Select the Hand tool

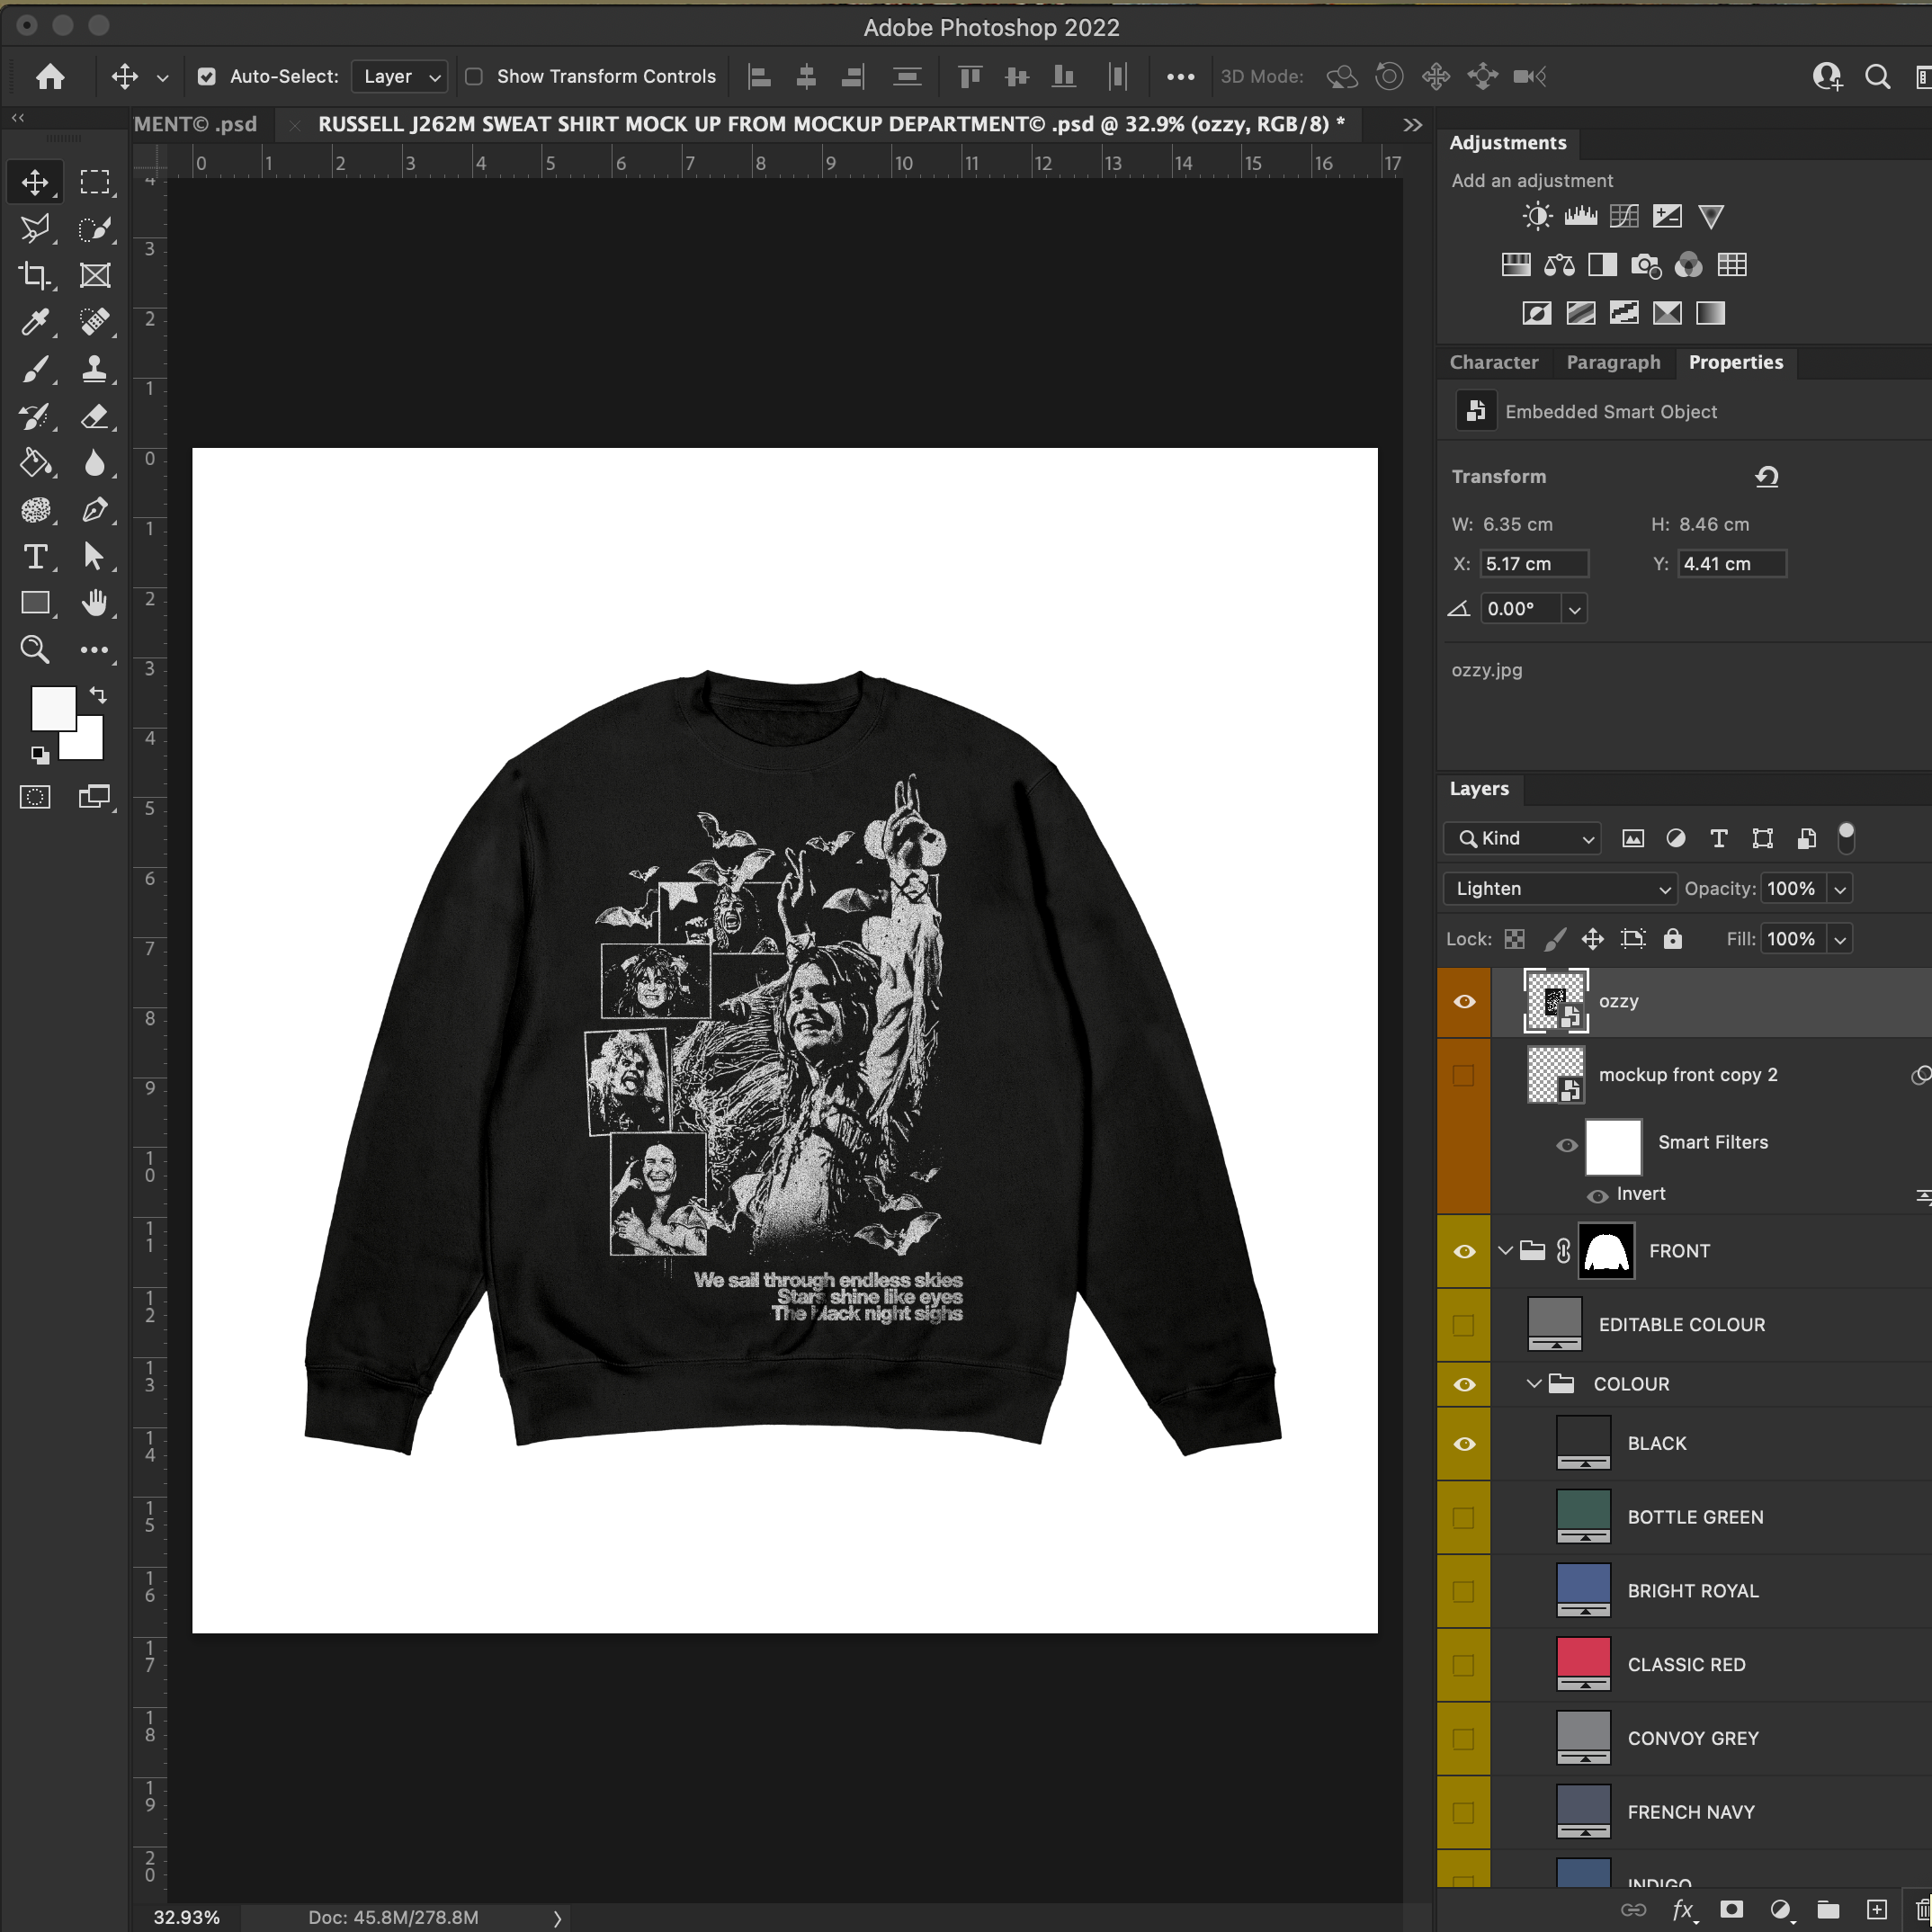95,602
